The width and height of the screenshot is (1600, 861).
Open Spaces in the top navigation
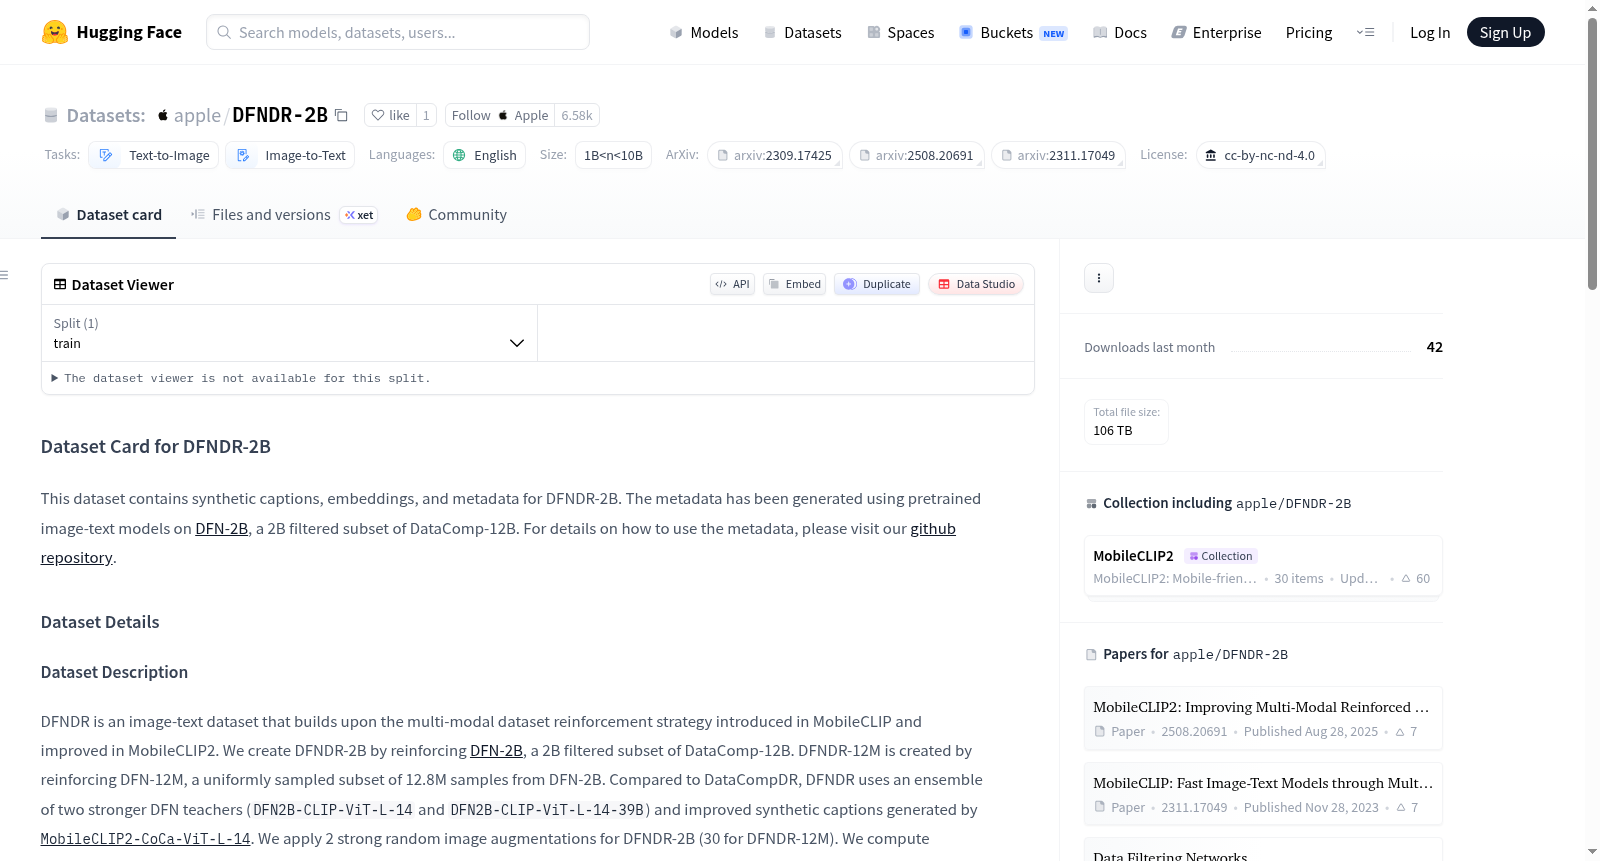tap(900, 33)
